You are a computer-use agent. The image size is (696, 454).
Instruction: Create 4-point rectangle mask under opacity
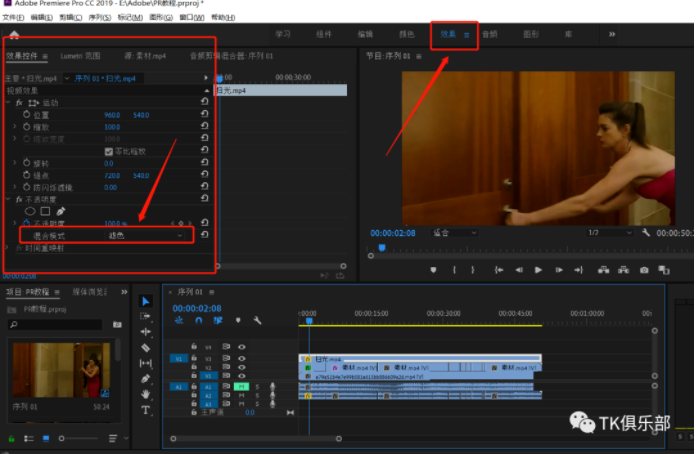click(x=45, y=211)
